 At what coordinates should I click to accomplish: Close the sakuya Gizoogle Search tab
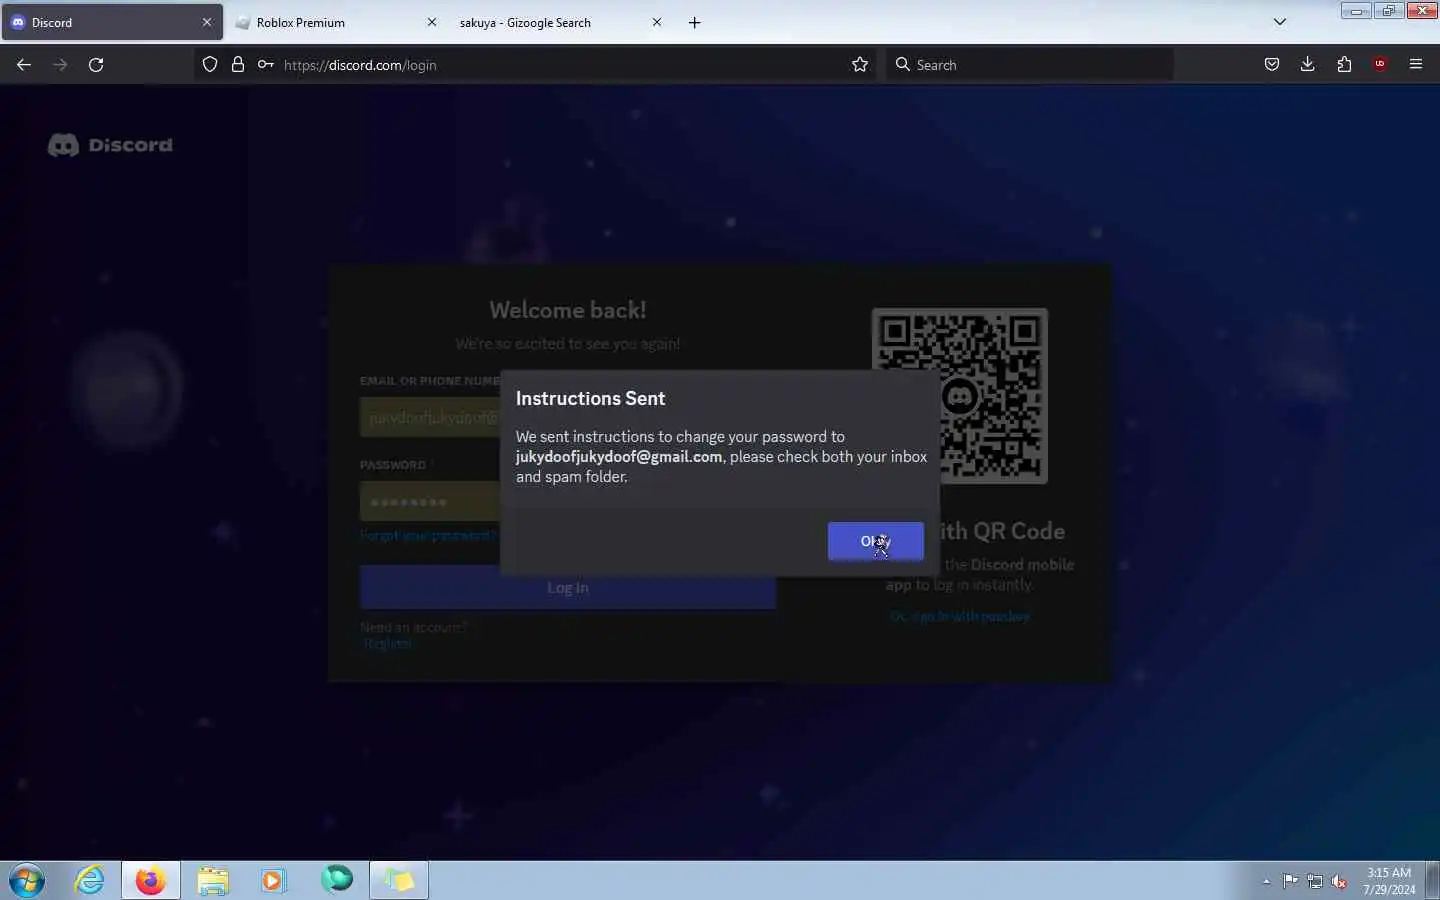coord(657,22)
